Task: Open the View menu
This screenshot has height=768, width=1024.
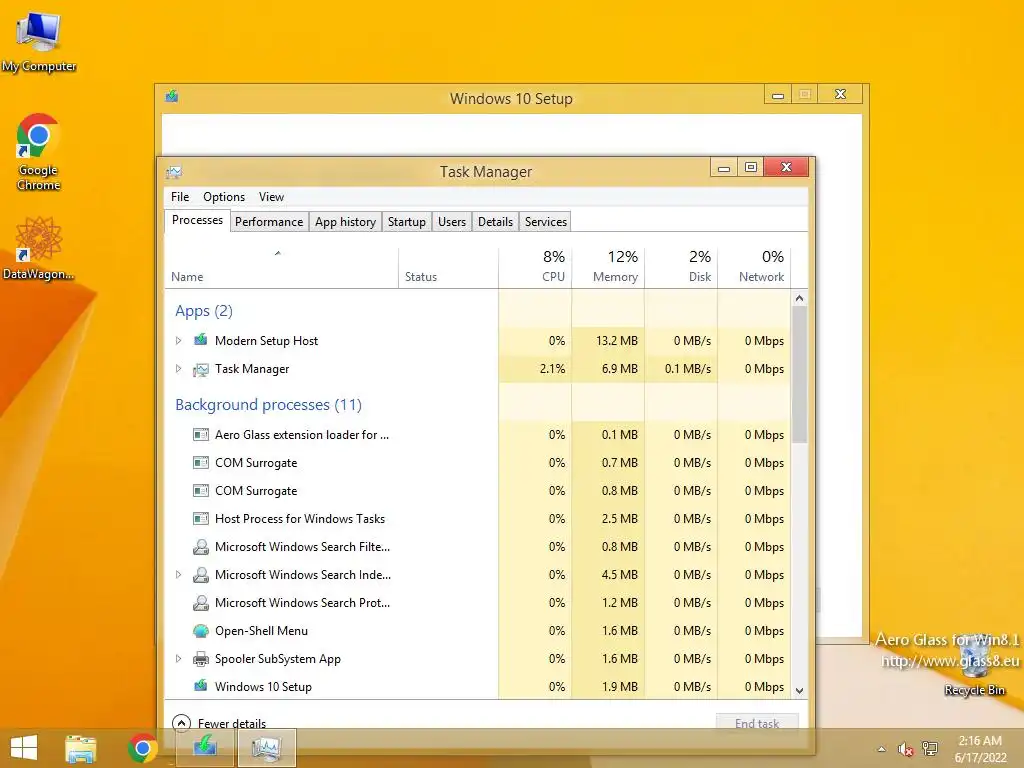Action: pos(271,197)
